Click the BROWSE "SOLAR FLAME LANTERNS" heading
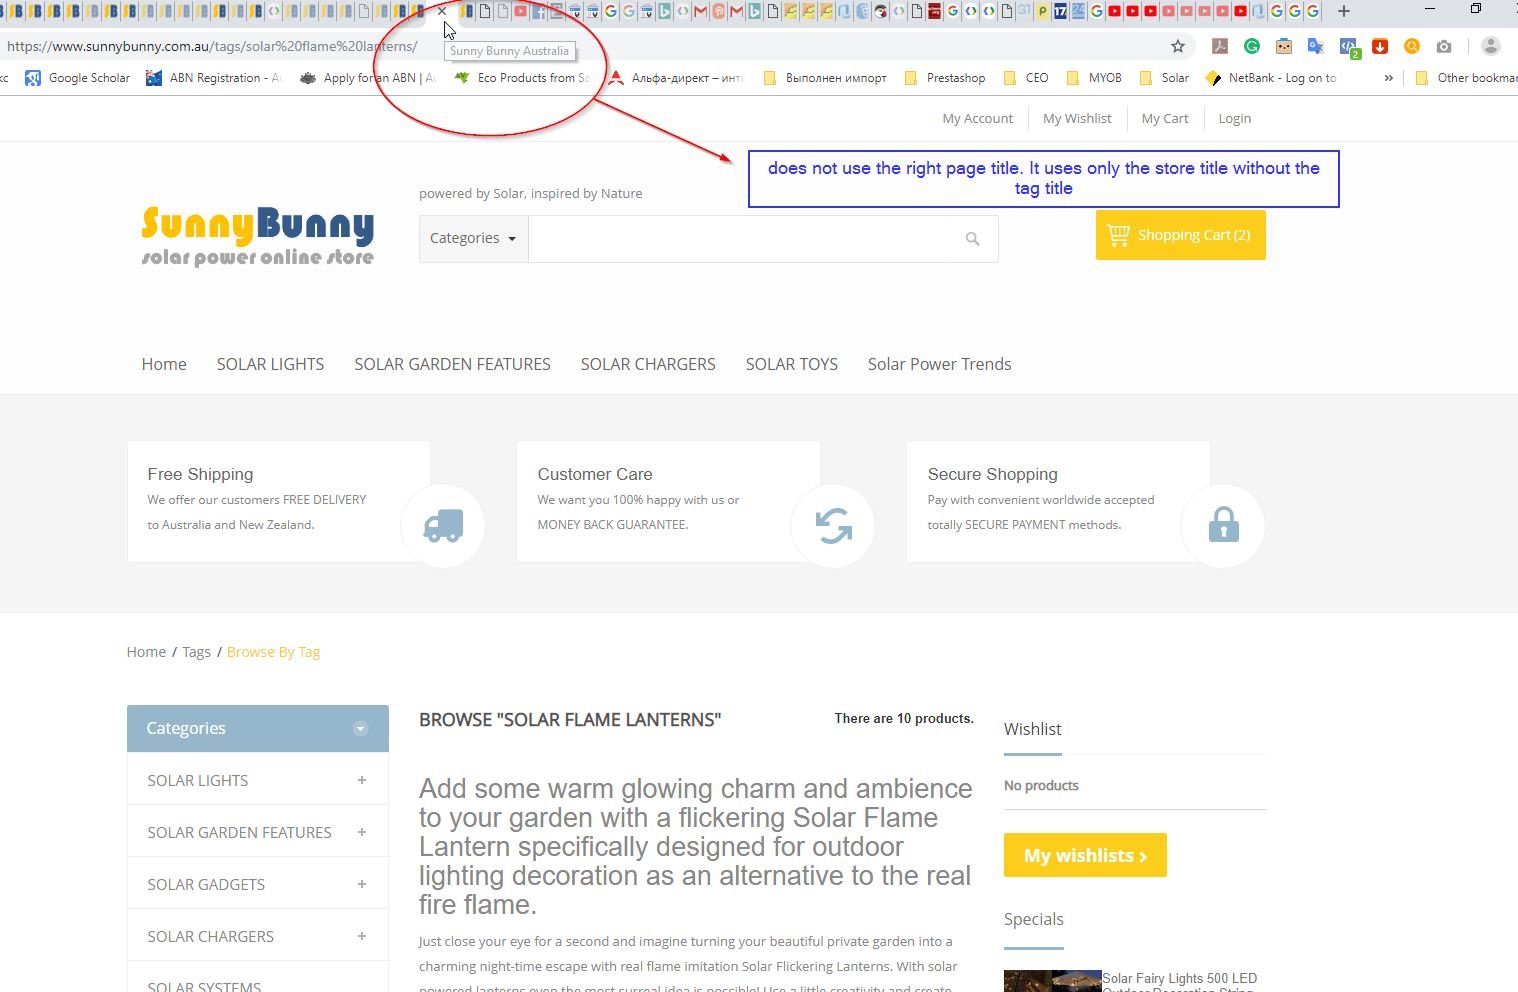This screenshot has width=1518, height=992. (x=570, y=719)
